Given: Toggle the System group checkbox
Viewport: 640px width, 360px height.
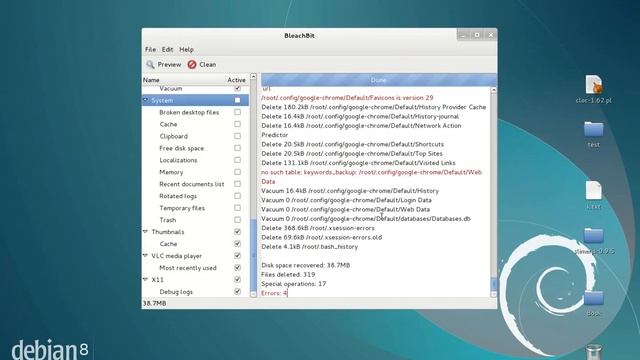Looking at the screenshot, I should pos(237,100).
